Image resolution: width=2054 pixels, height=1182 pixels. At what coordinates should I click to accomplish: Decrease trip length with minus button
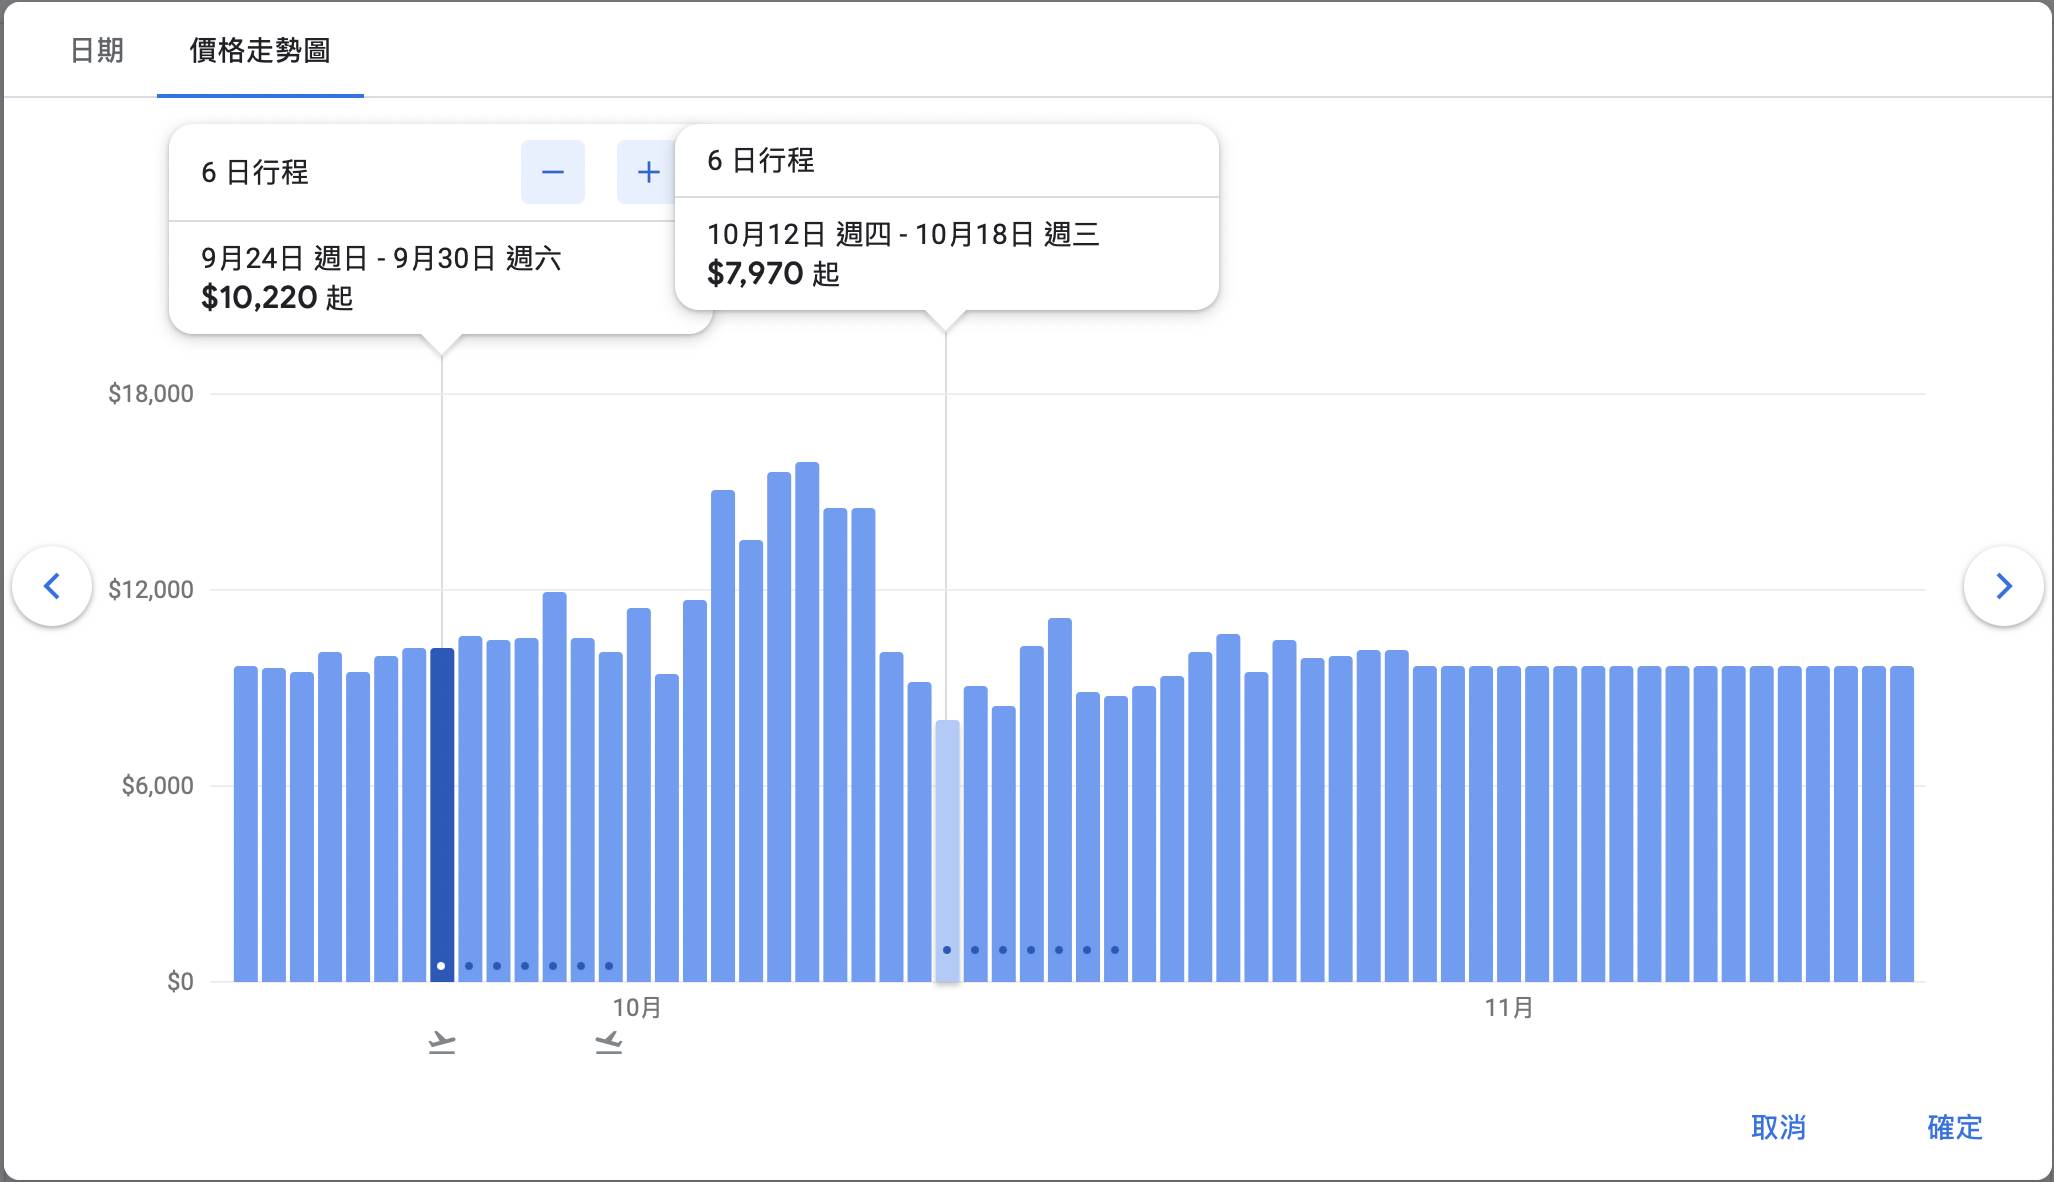click(553, 172)
